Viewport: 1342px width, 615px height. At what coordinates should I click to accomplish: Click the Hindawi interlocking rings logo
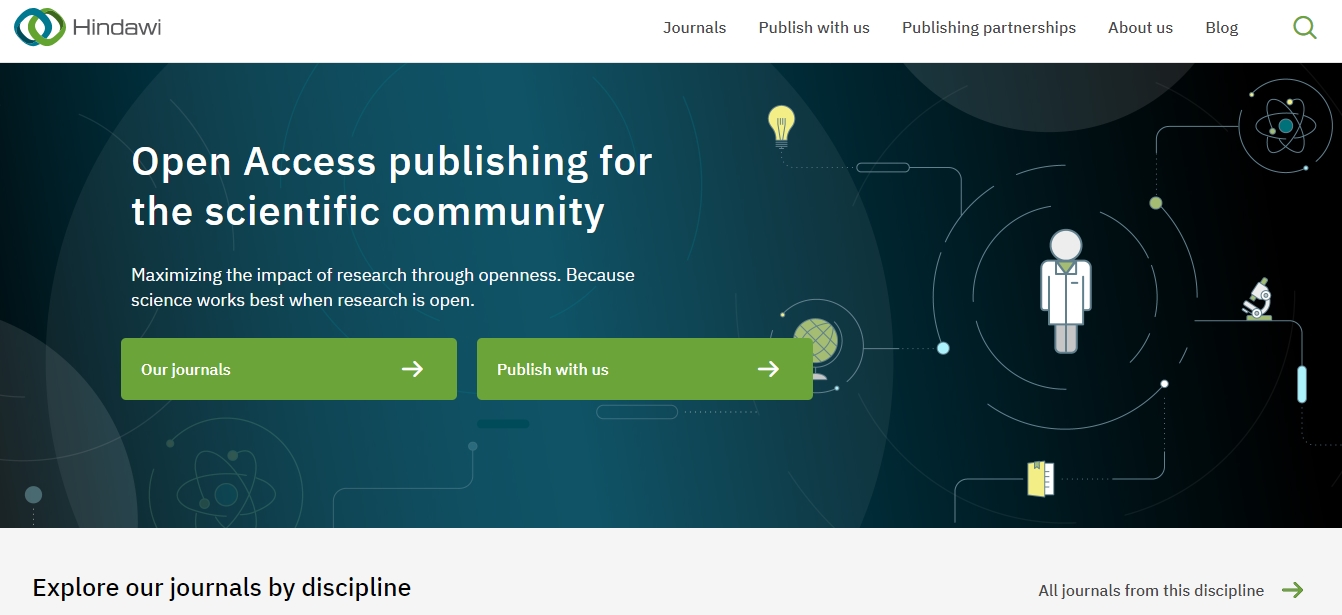click(40, 27)
